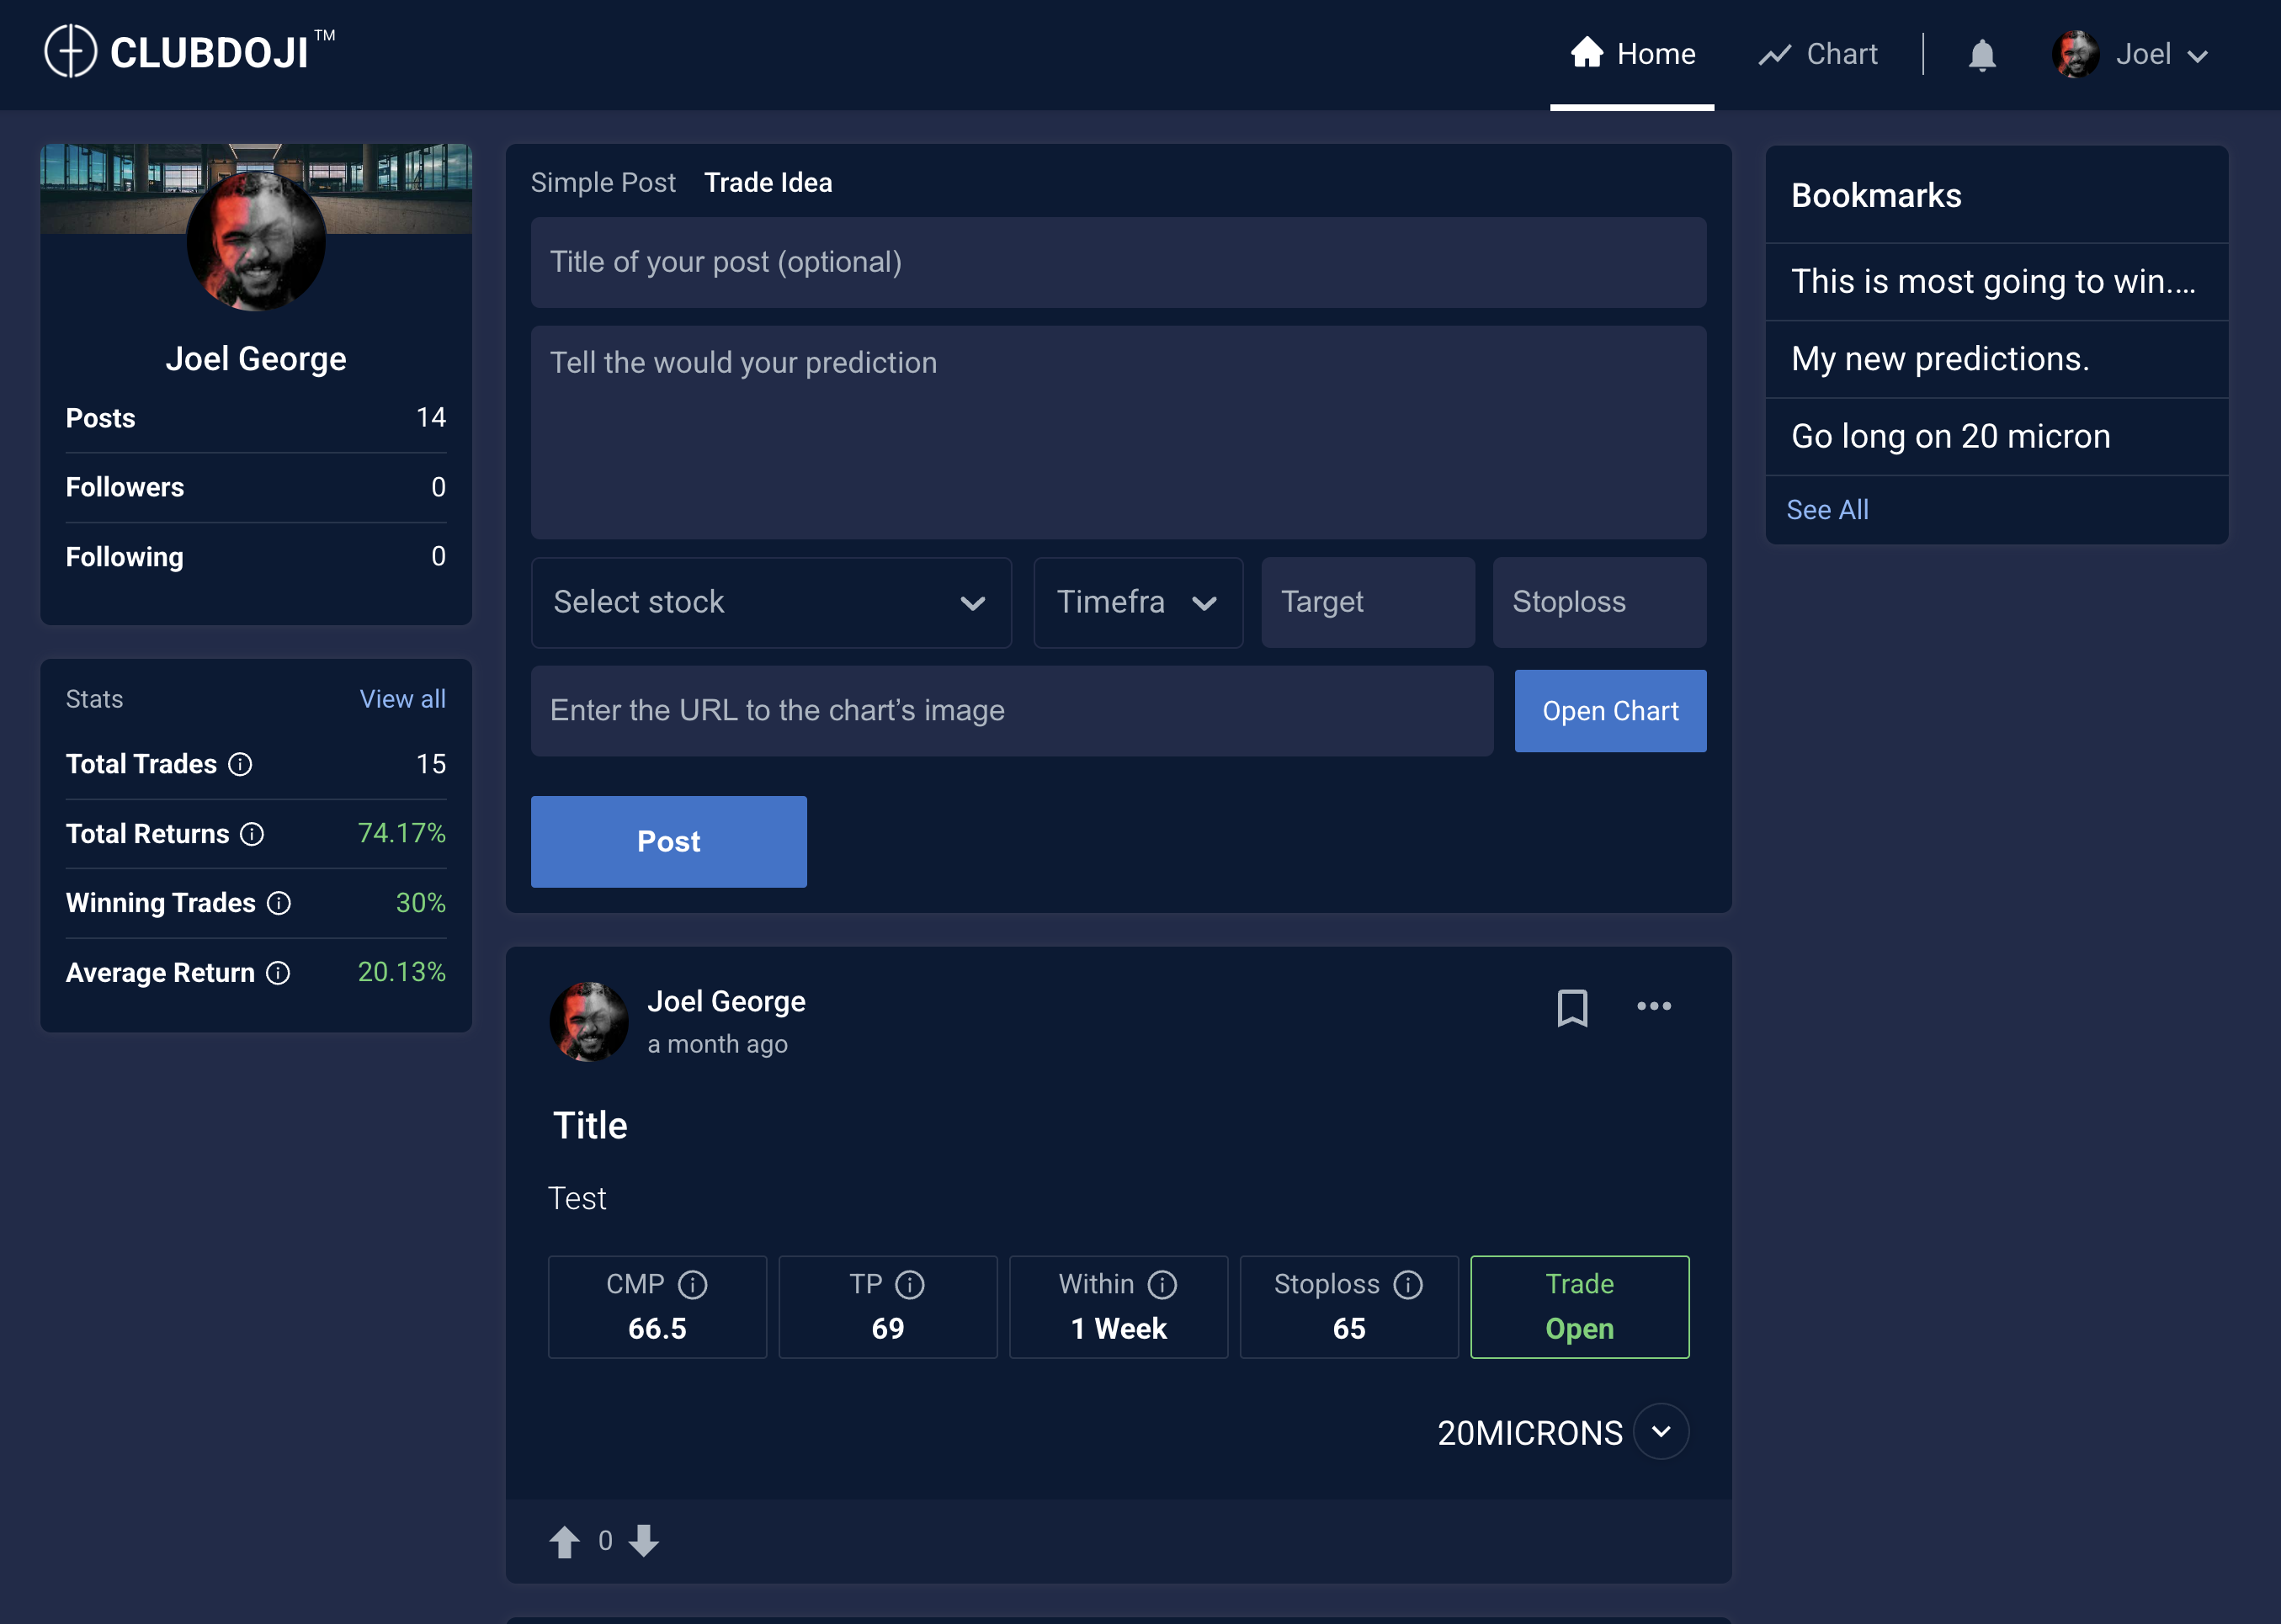
Task: Click the ClubDoji logo
Action: (x=190, y=52)
